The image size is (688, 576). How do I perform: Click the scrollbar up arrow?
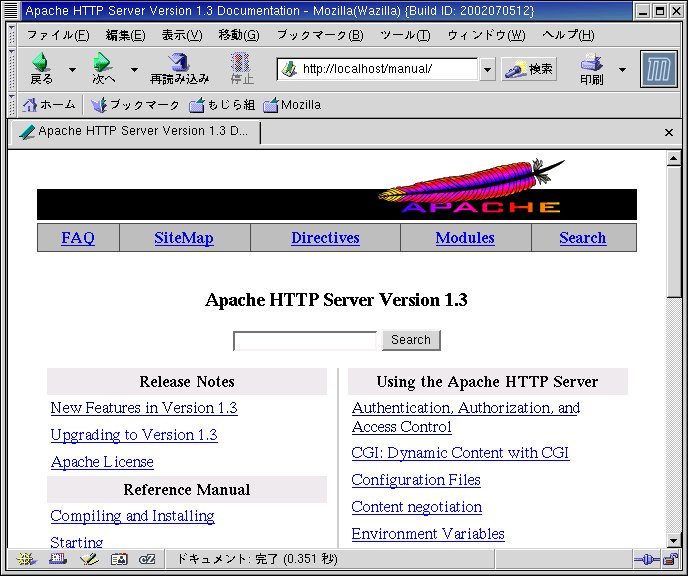(674, 158)
